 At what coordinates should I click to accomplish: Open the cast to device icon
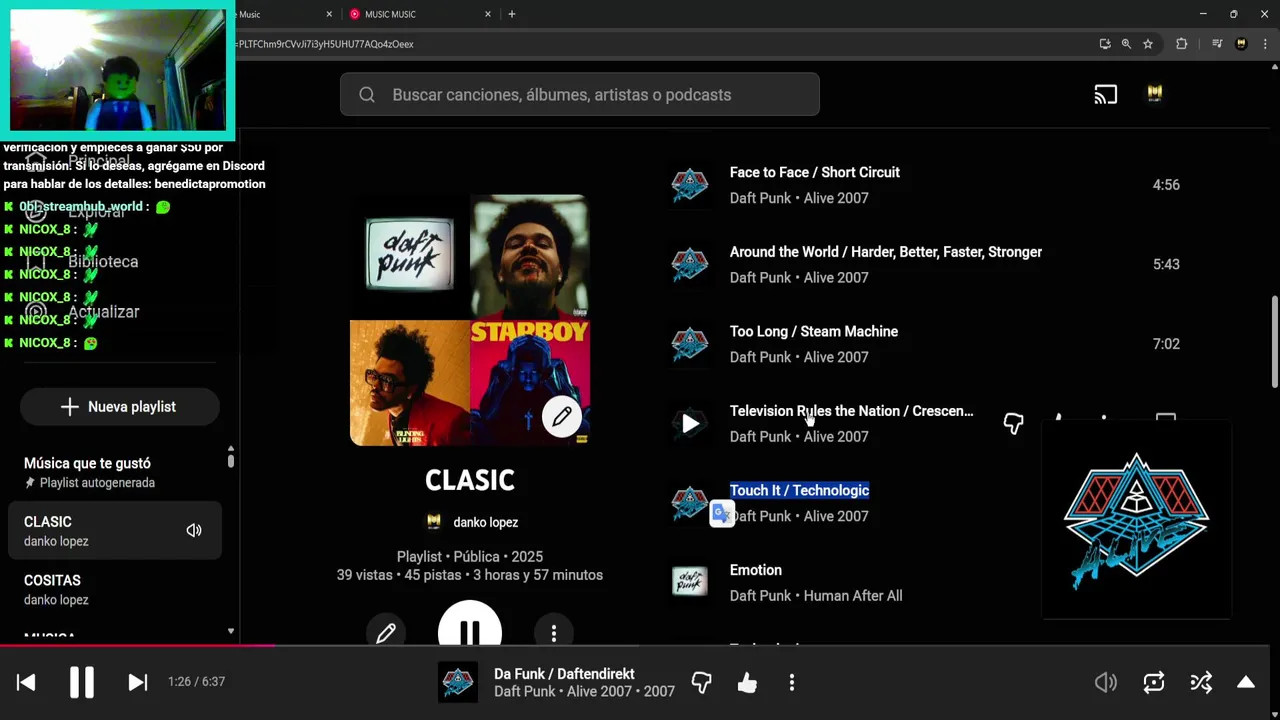coord(1105,95)
